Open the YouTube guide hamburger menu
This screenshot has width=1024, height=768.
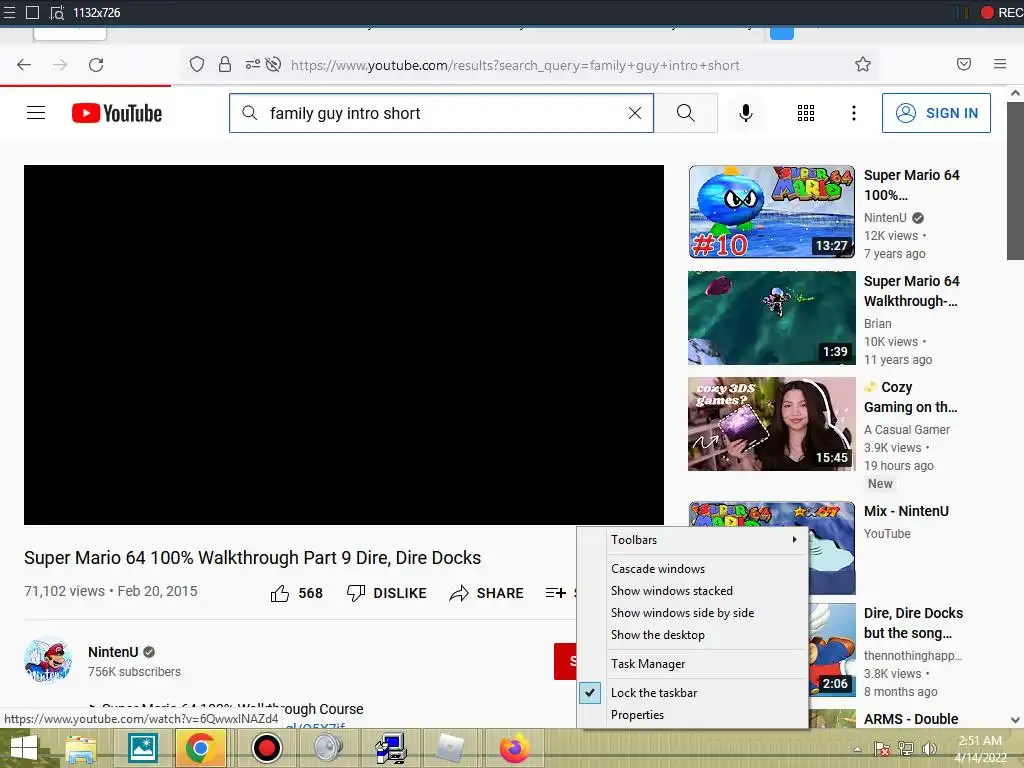point(36,113)
